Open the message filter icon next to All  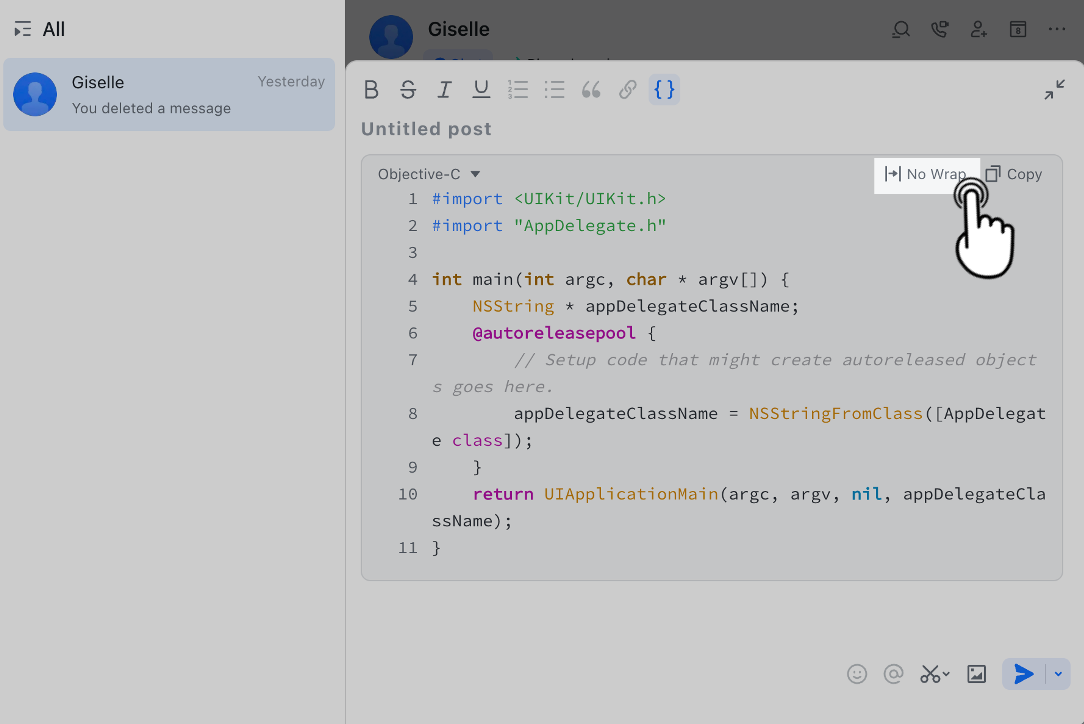pos(22,29)
